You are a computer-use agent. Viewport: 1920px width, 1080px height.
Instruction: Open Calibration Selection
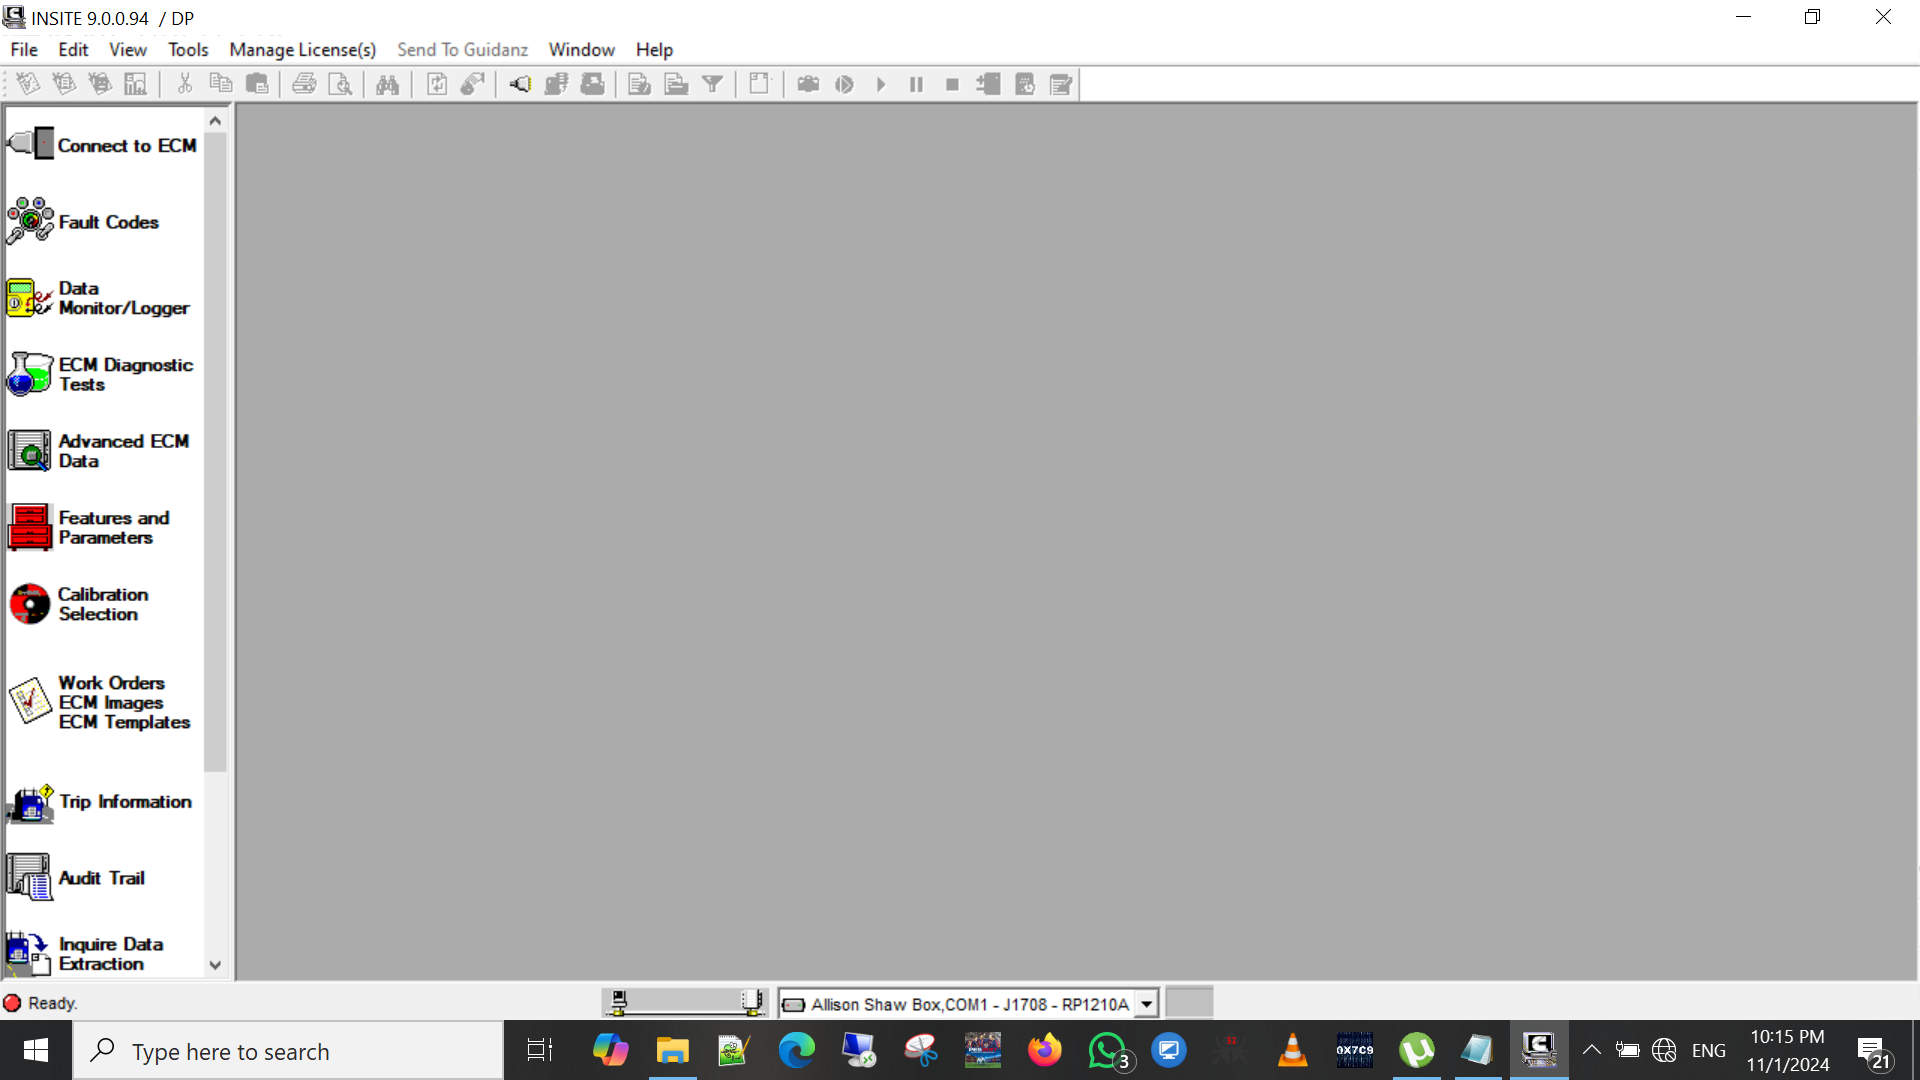click(80, 604)
